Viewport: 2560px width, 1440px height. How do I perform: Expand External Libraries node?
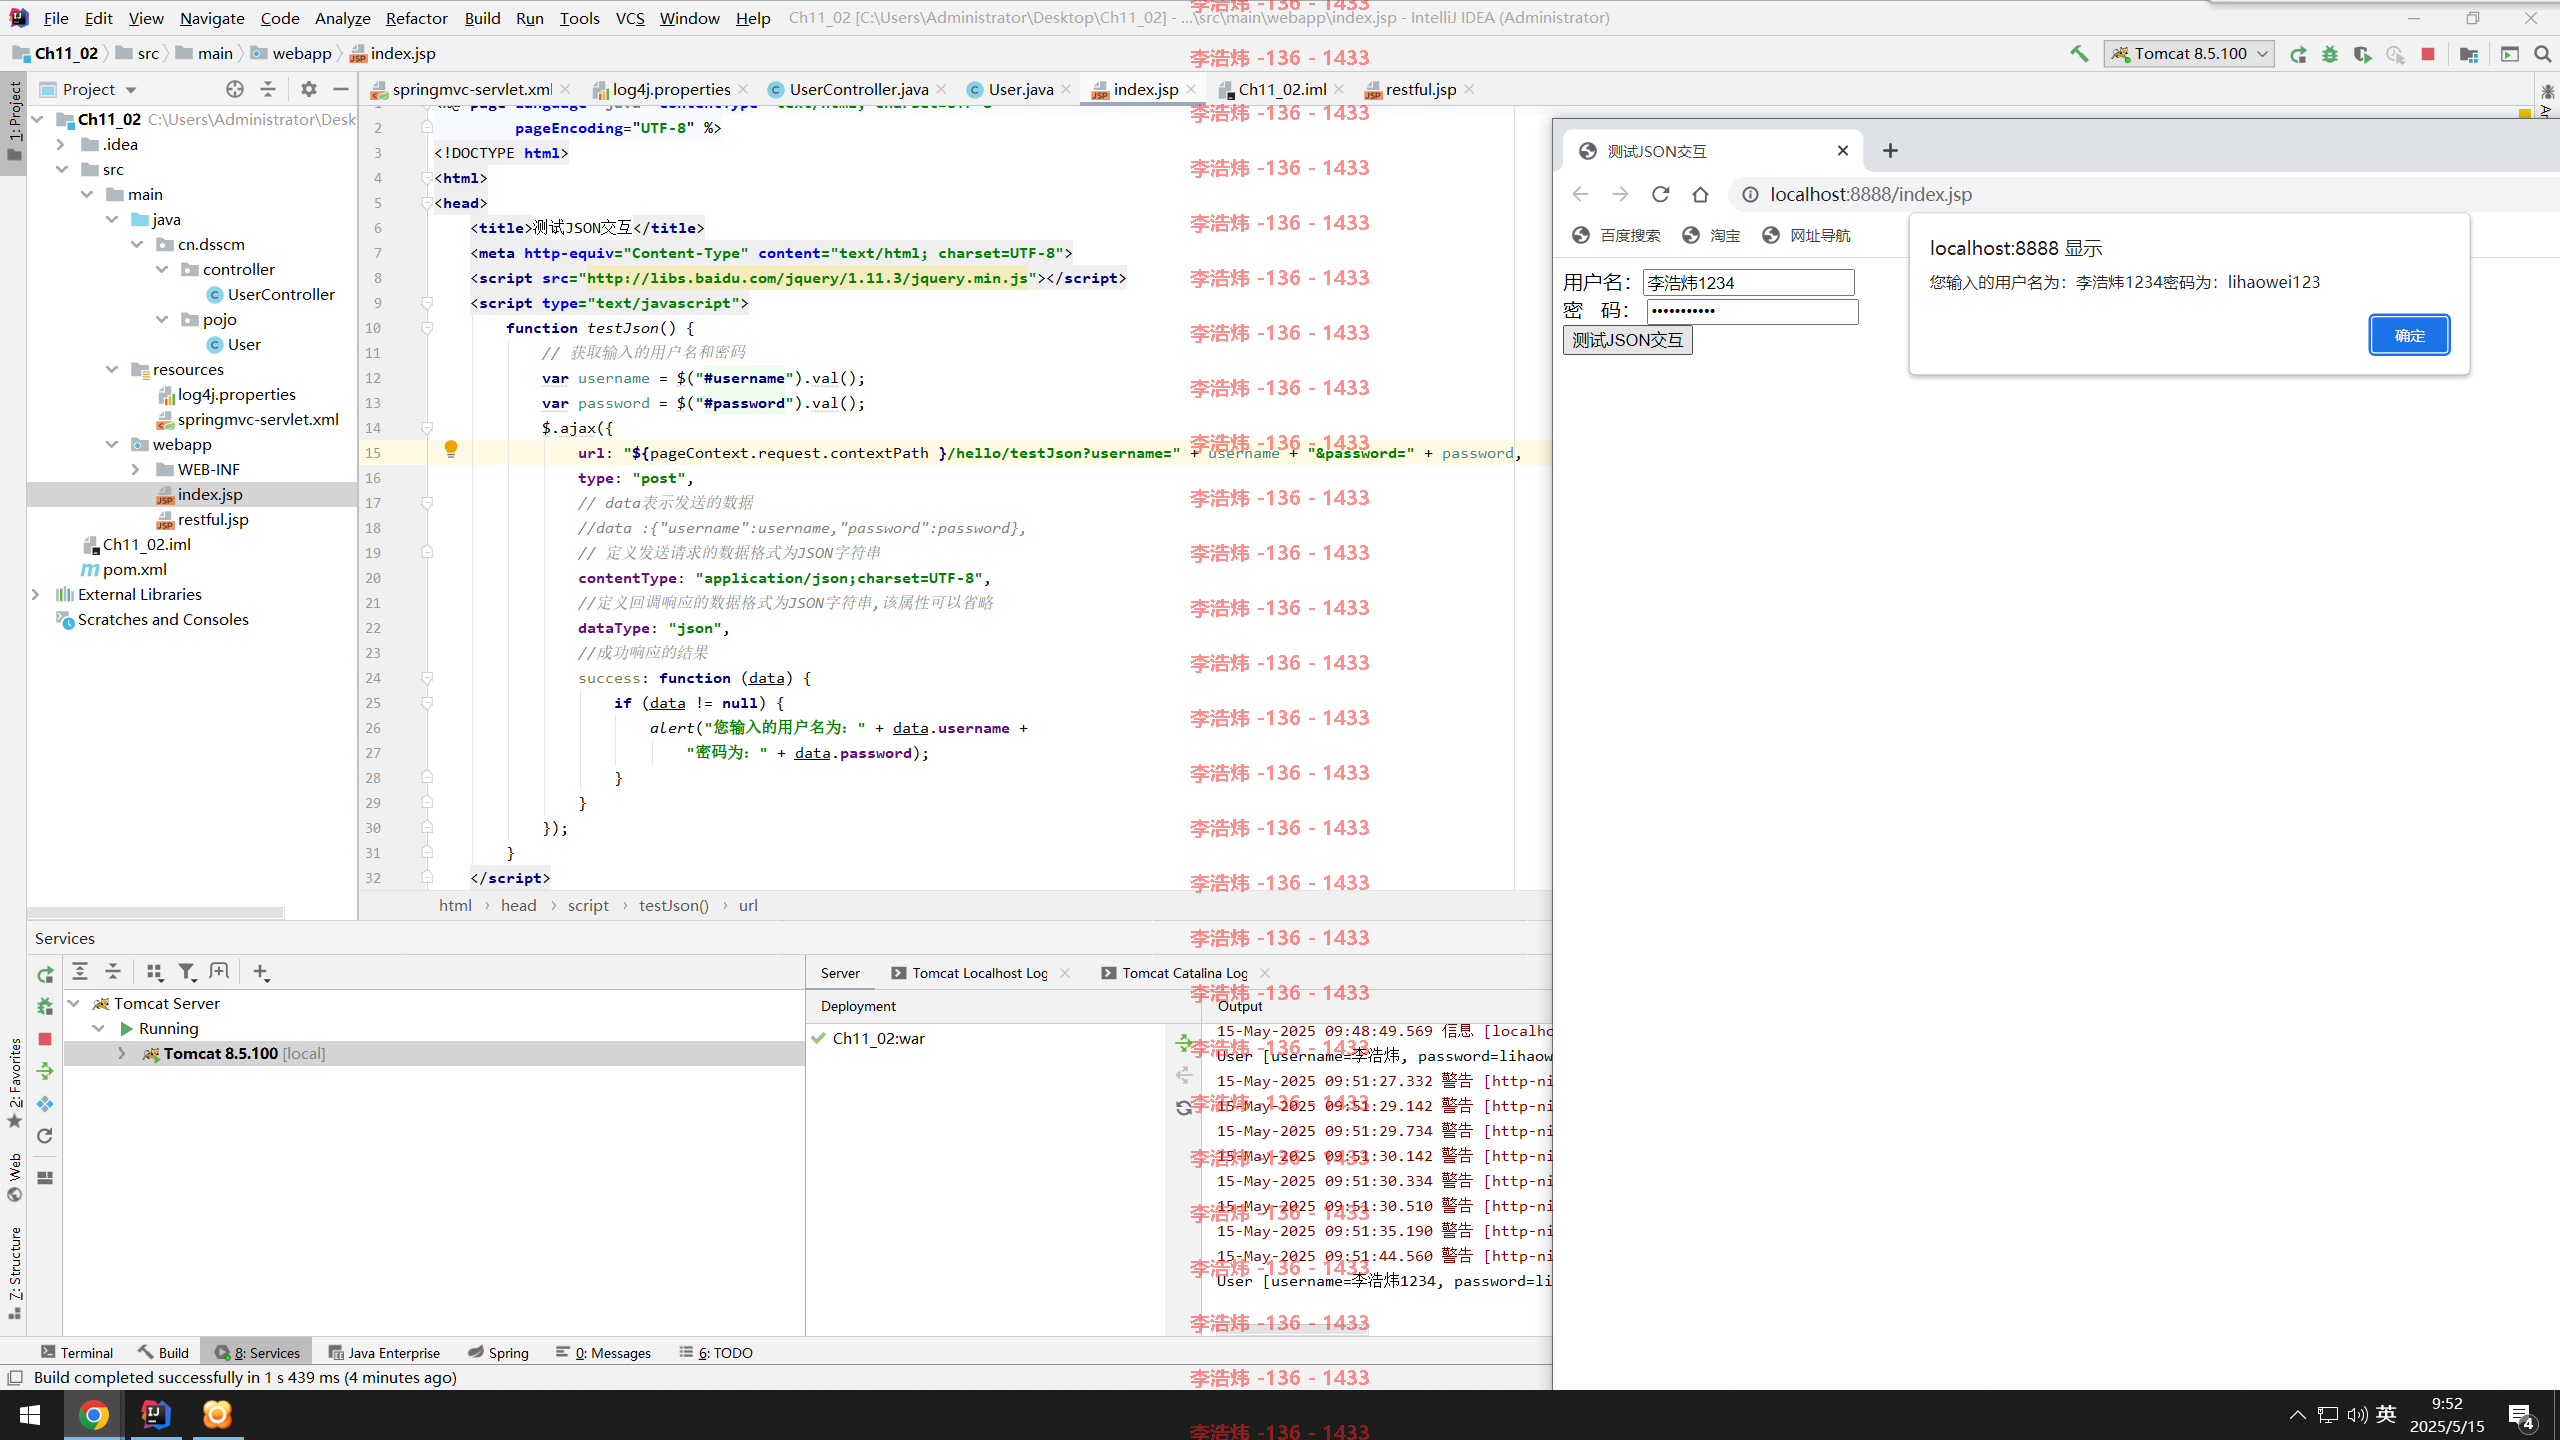click(36, 594)
